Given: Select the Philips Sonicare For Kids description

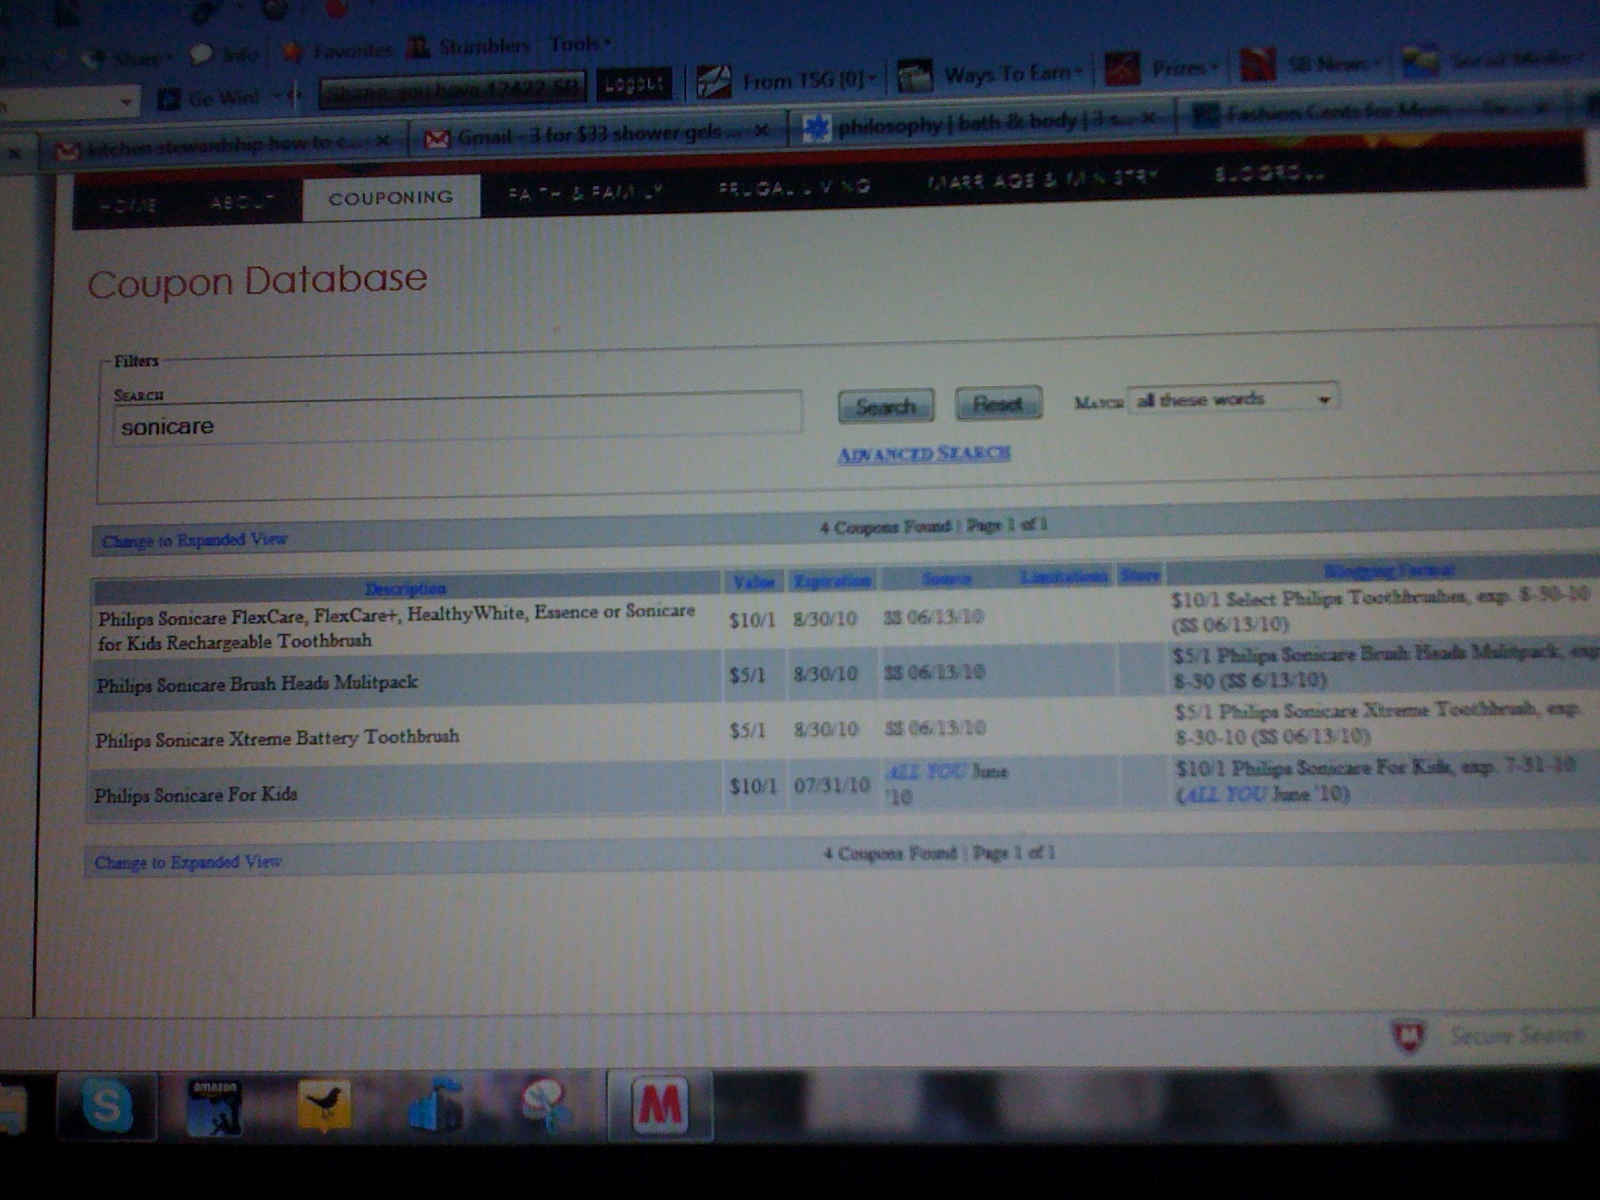Looking at the screenshot, I should [195, 795].
